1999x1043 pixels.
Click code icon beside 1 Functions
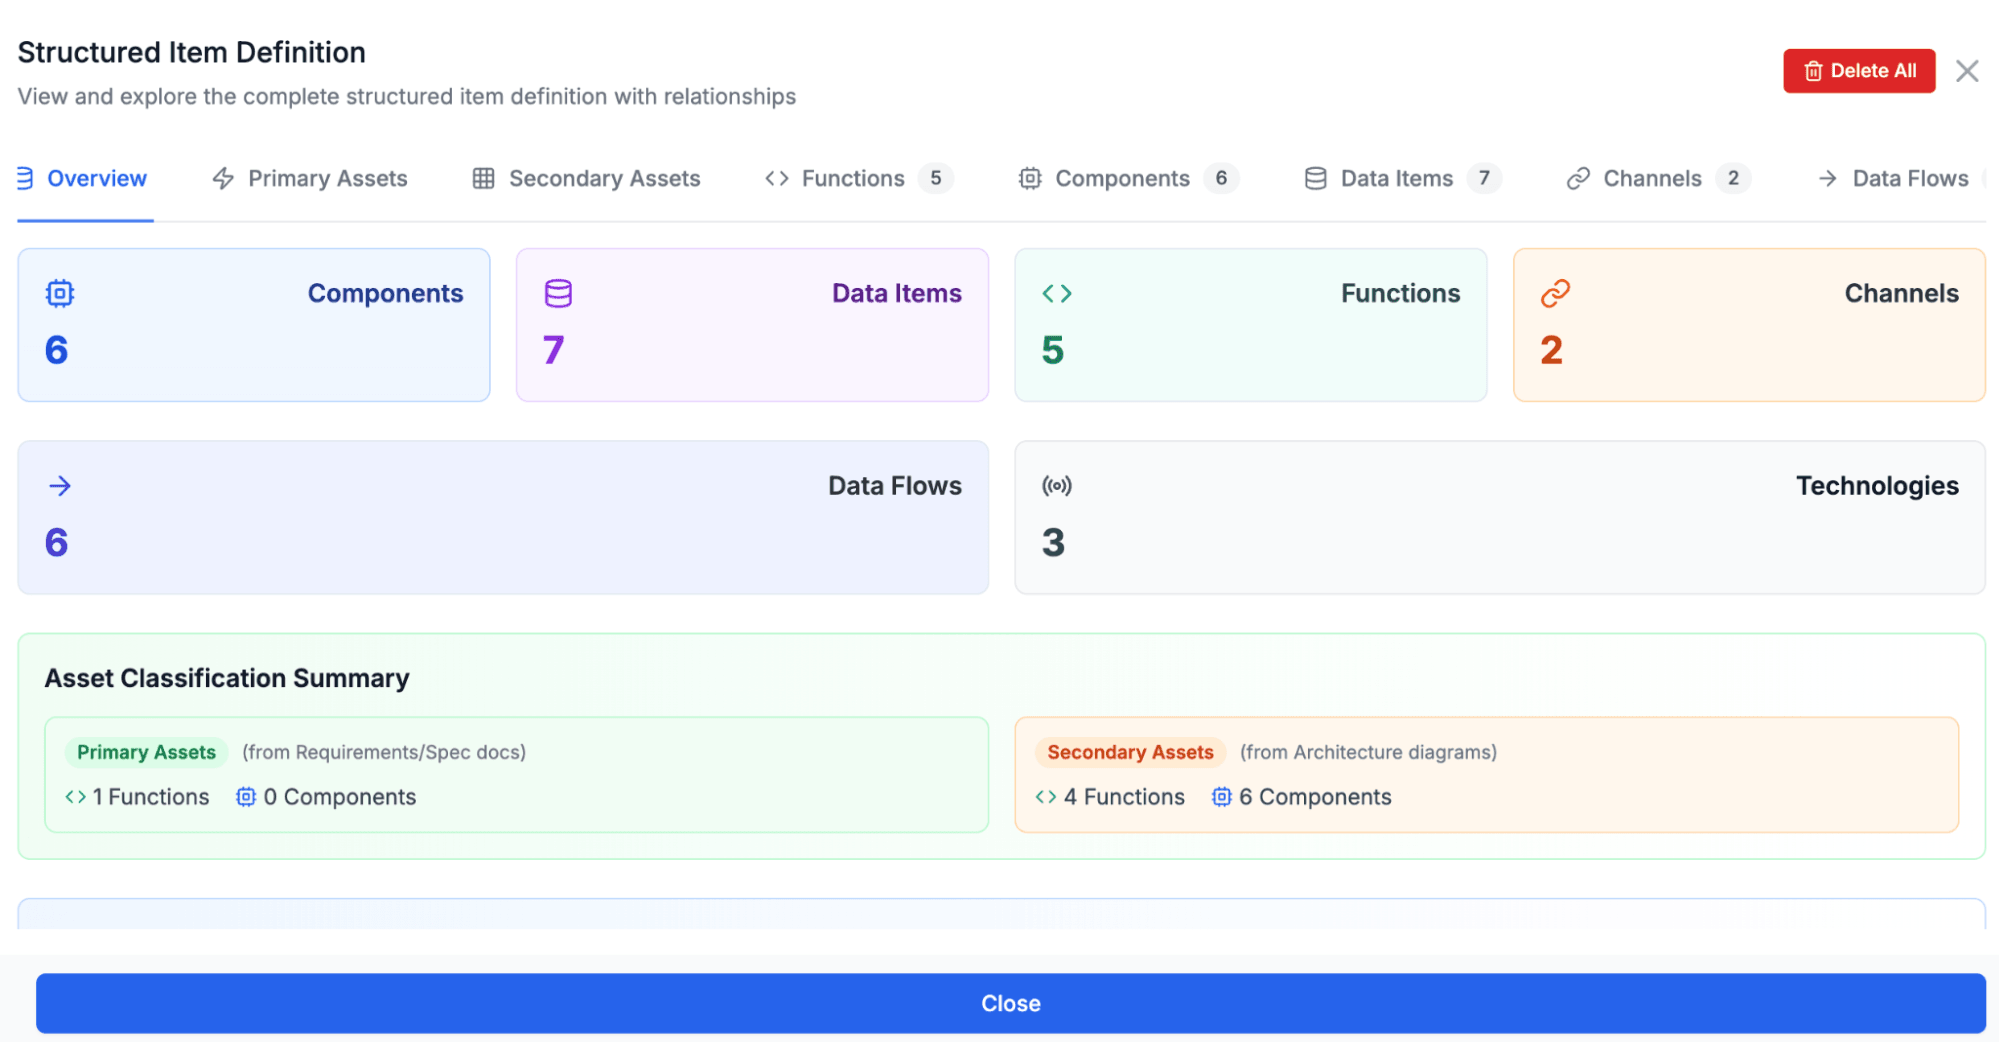[x=75, y=797]
